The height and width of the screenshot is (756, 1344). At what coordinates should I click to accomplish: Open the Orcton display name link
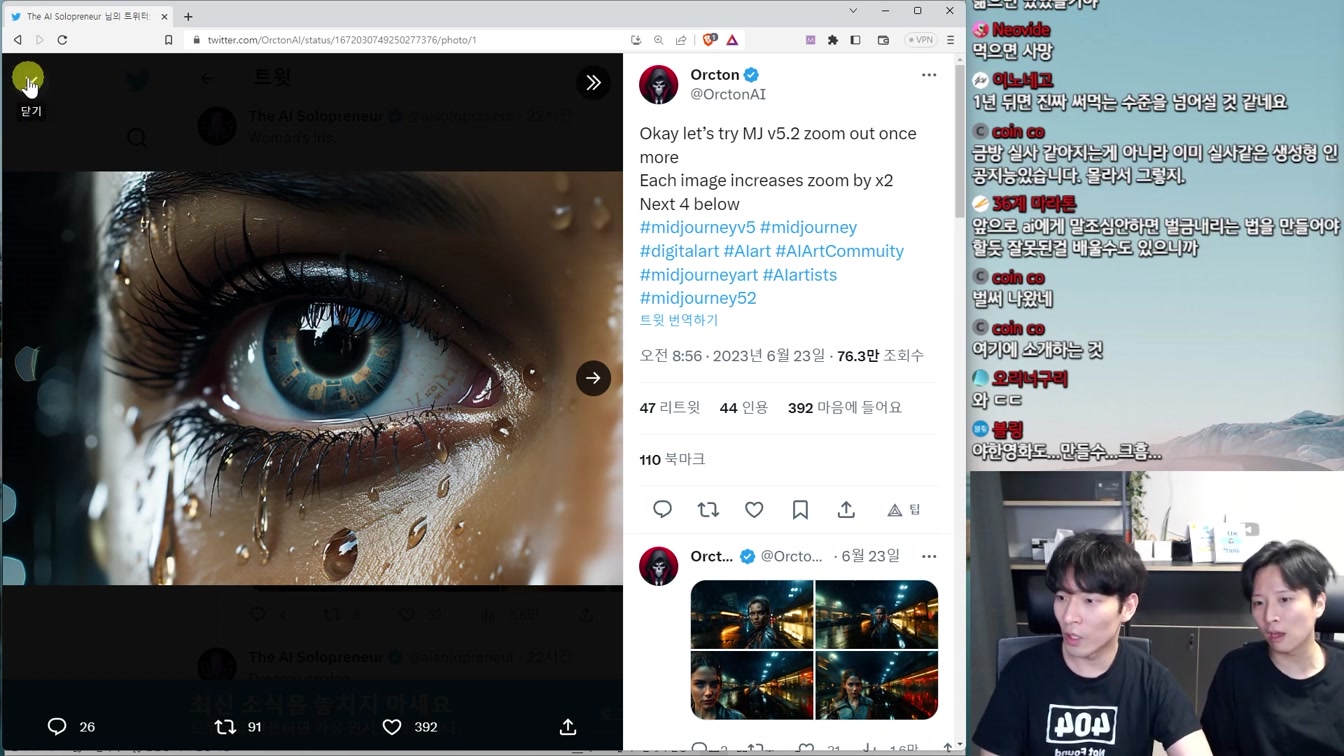click(715, 75)
